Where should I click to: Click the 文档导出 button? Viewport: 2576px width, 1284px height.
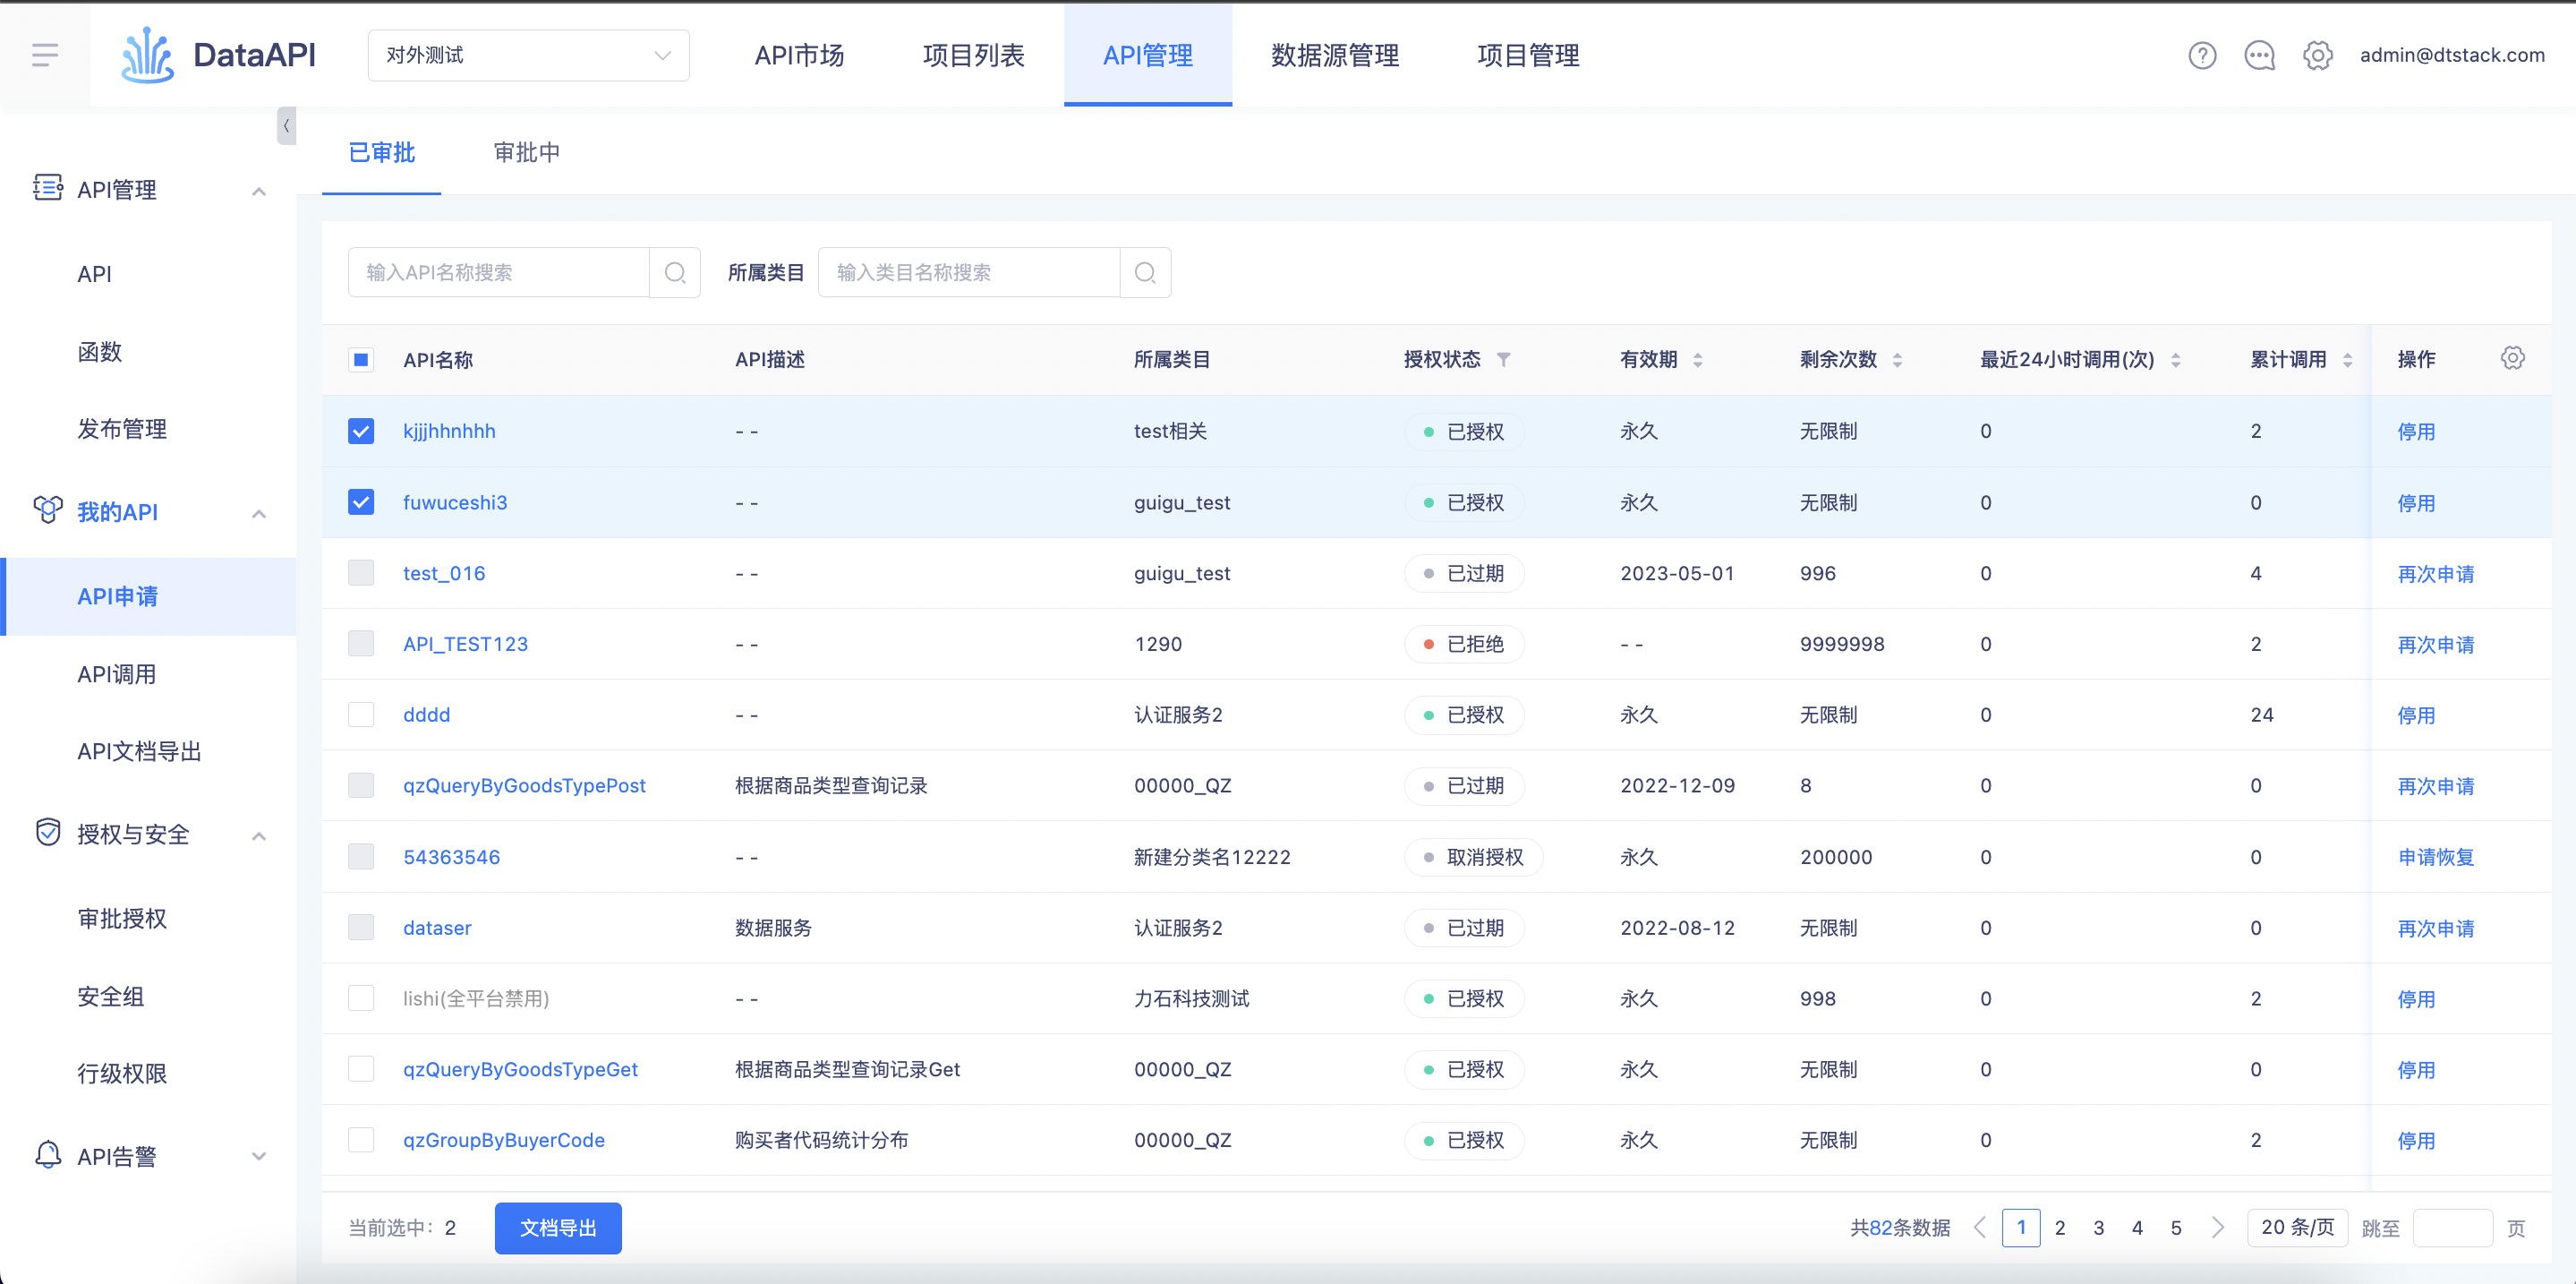point(558,1227)
